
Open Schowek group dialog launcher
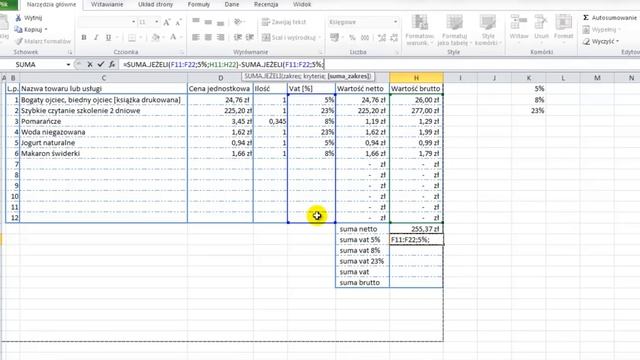tap(70, 52)
